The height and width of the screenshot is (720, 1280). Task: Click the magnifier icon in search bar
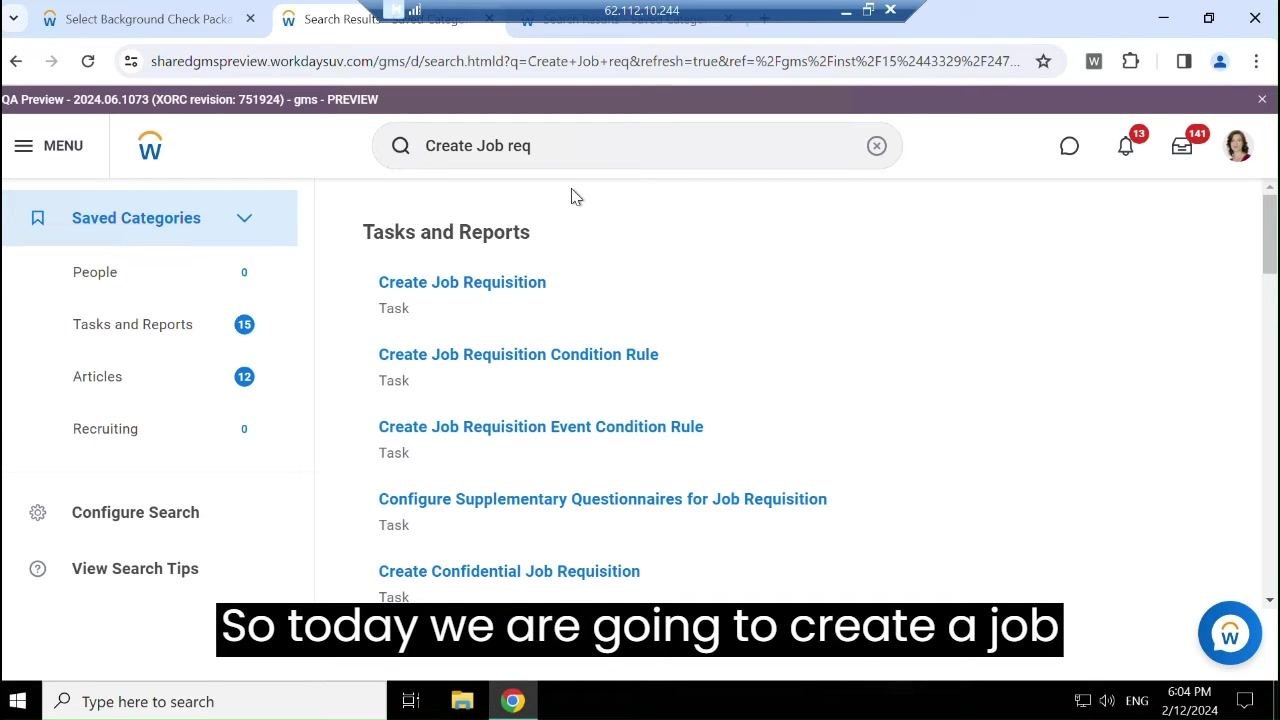tap(401, 146)
